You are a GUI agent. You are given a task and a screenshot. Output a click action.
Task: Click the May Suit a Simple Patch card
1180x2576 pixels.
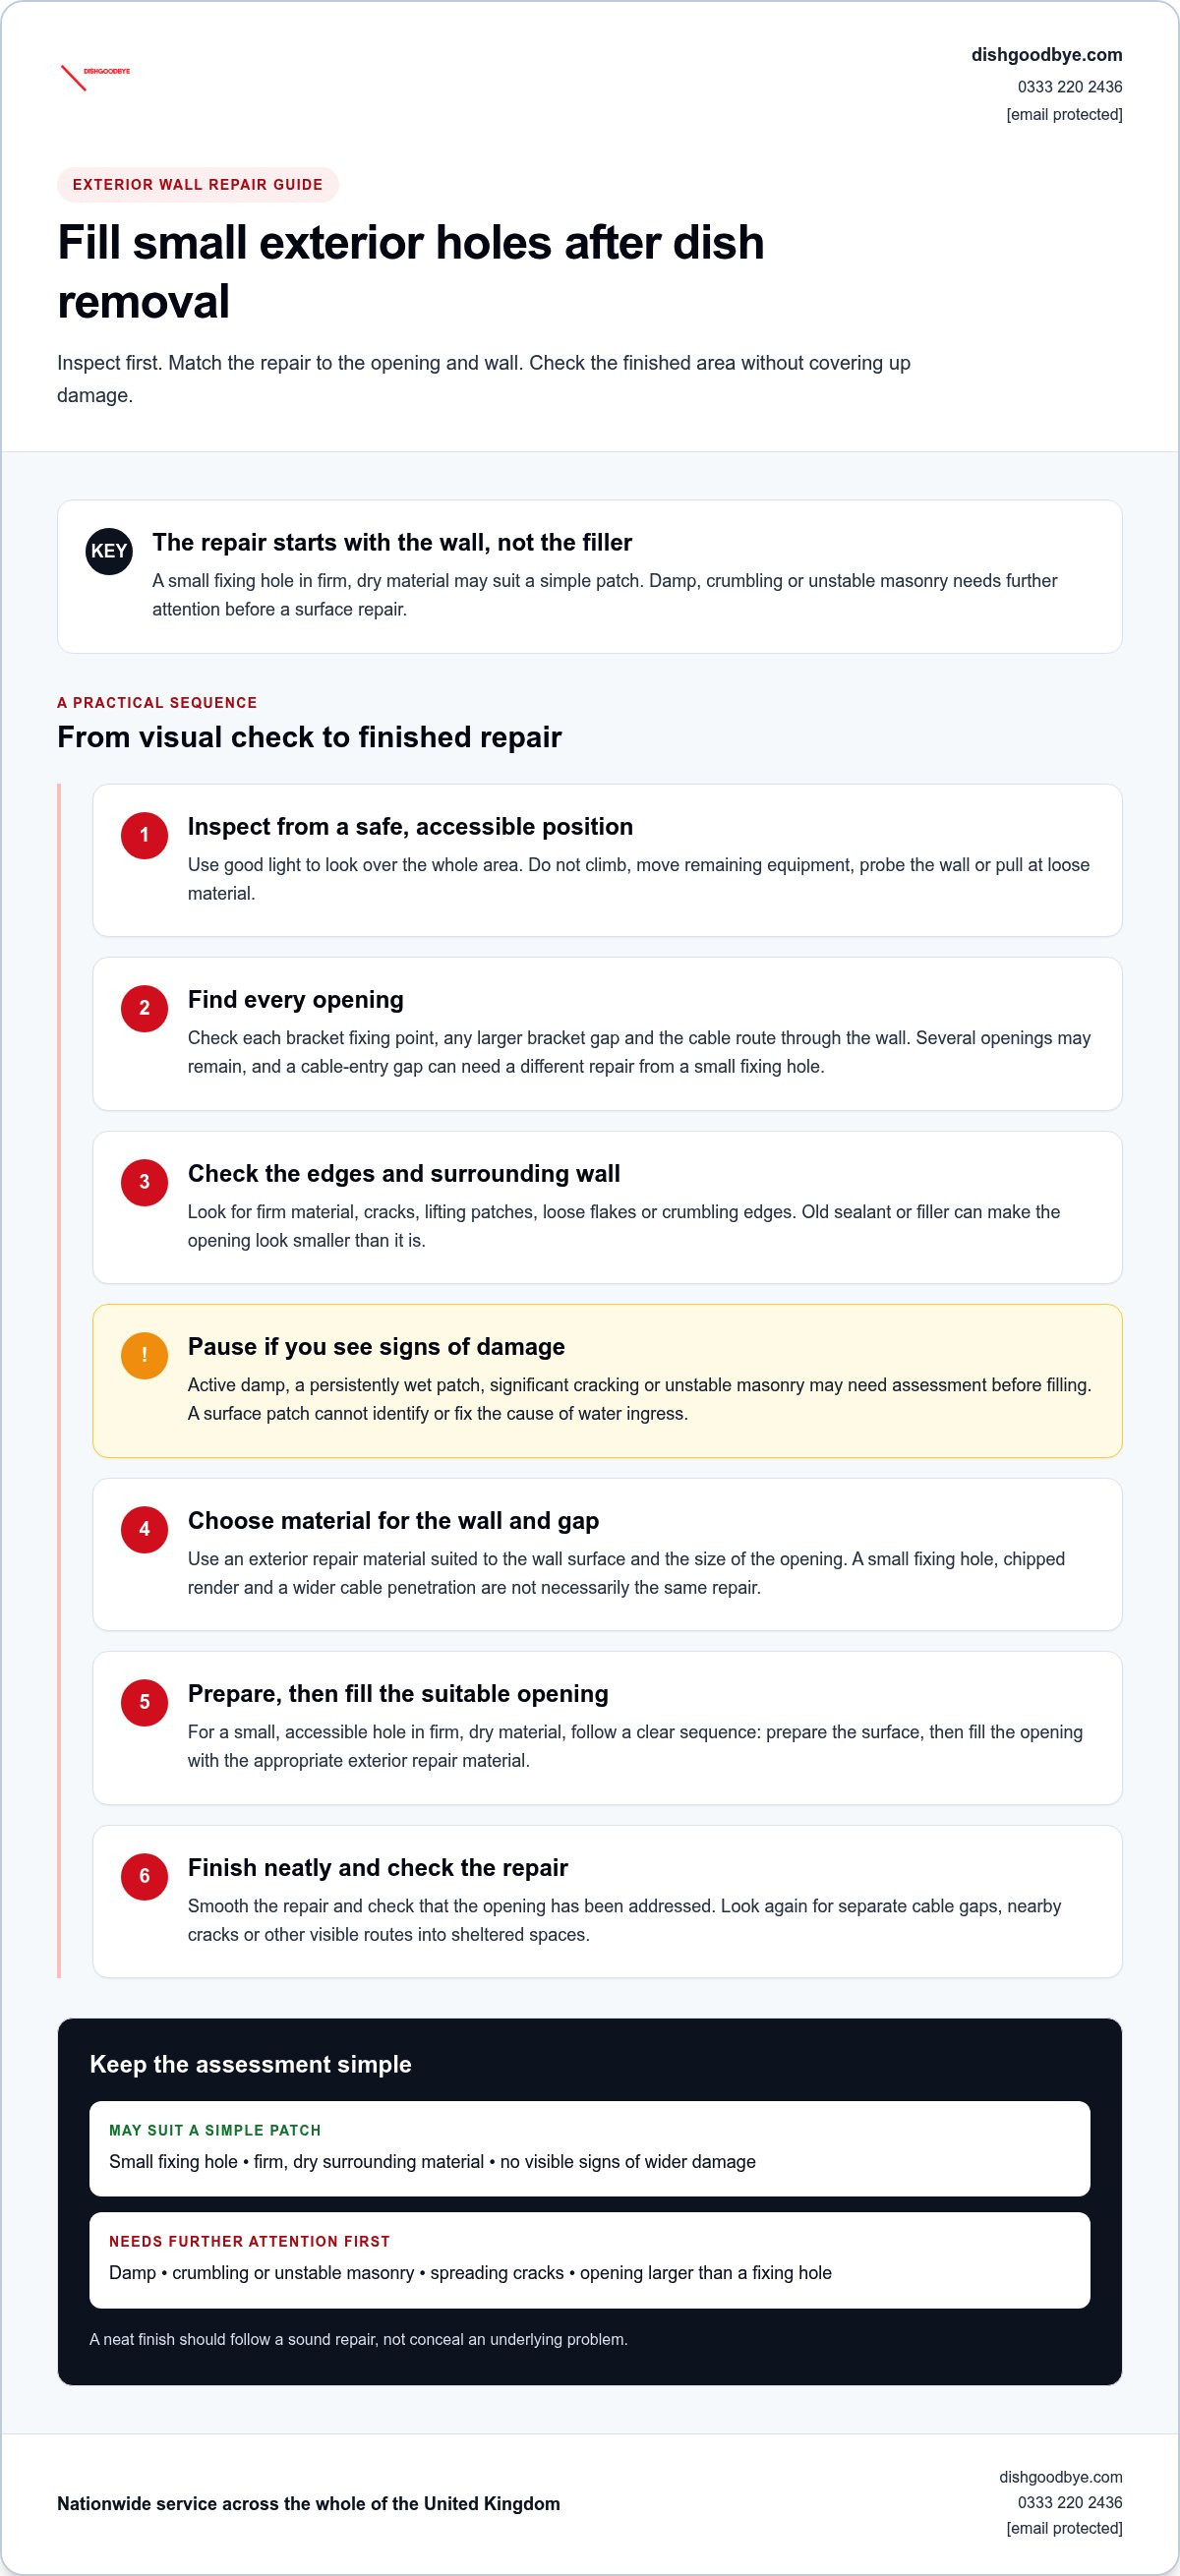[x=590, y=2149]
